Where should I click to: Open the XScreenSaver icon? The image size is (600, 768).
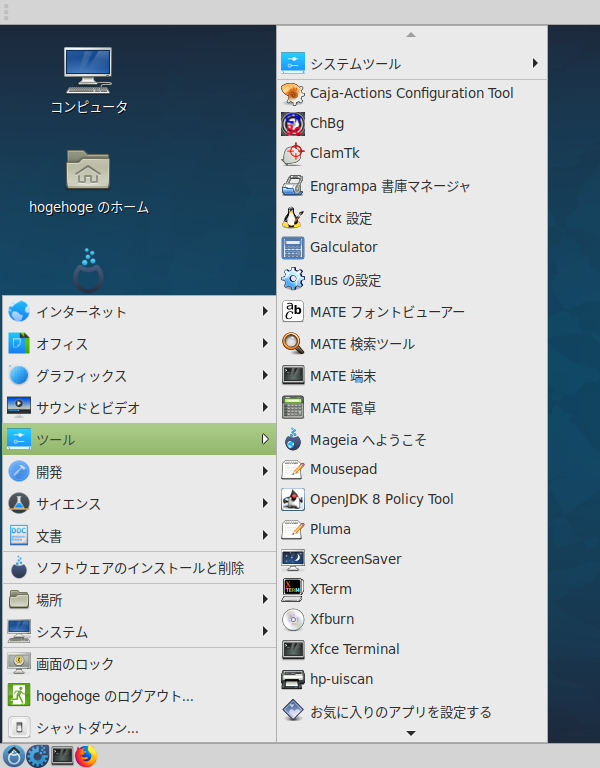pyautogui.click(x=293, y=559)
